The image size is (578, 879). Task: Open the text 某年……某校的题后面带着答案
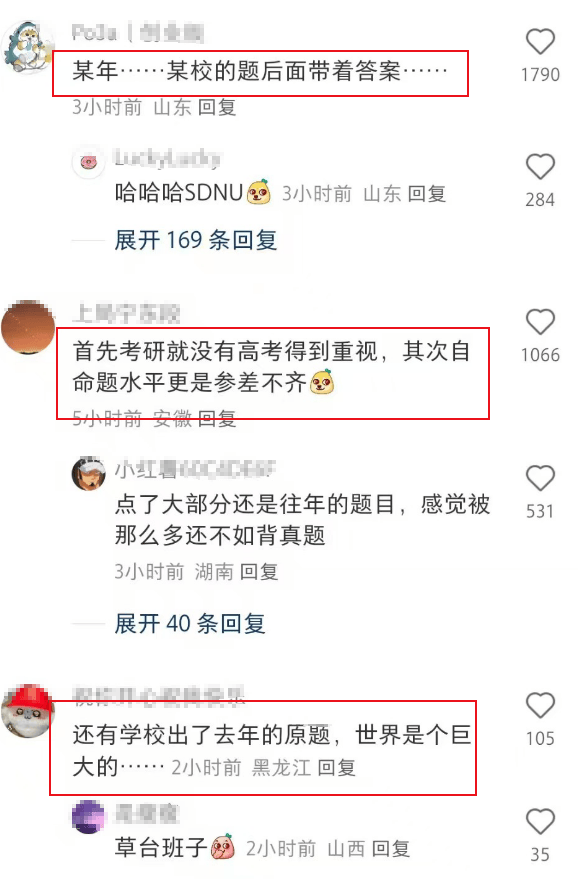pyautogui.click(x=260, y=71)
